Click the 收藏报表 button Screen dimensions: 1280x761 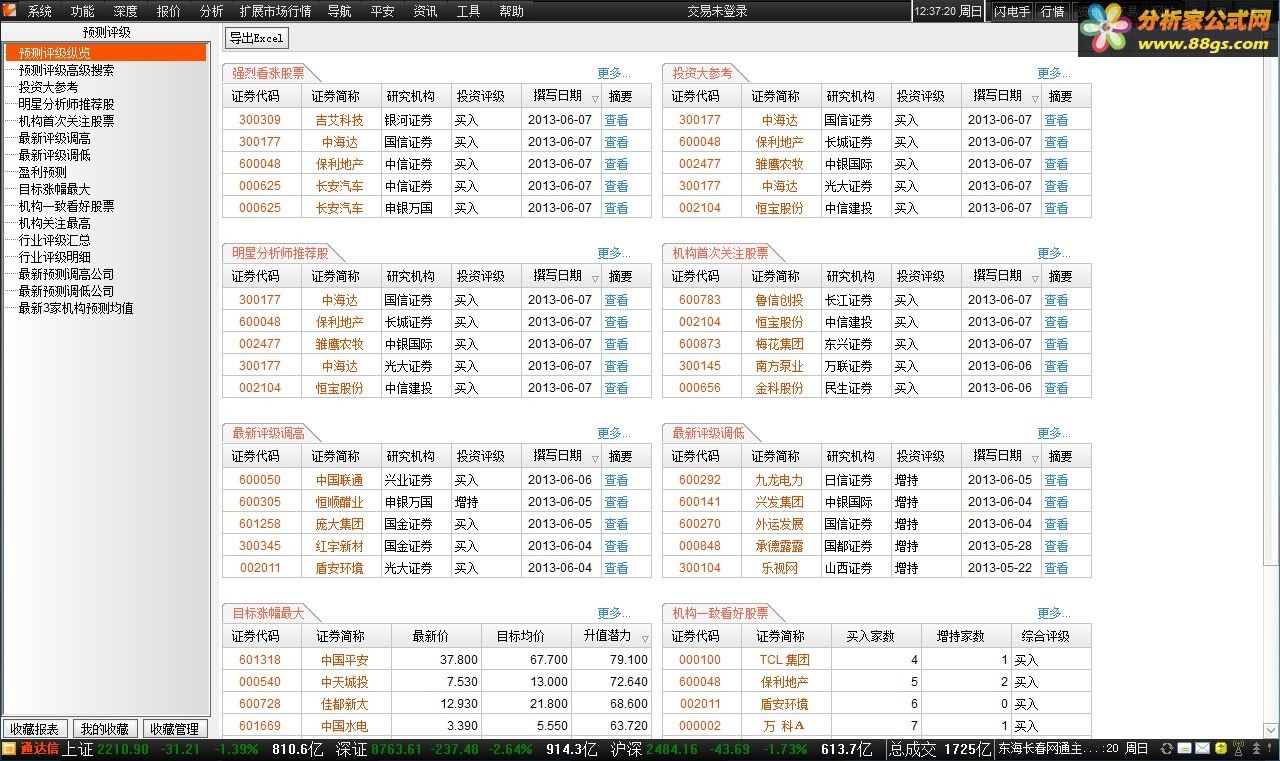[x=35, y=729]
